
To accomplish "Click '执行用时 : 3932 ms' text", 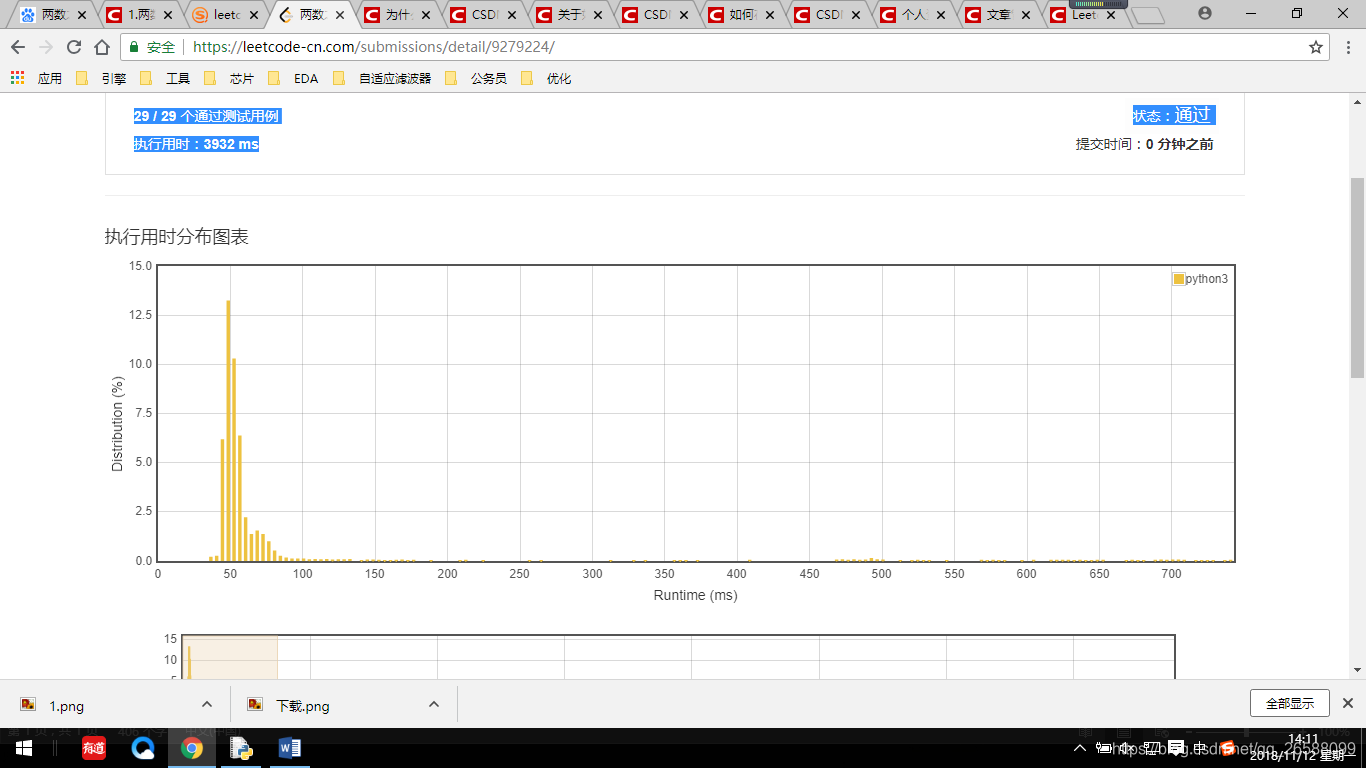I will tap(196, 144).
